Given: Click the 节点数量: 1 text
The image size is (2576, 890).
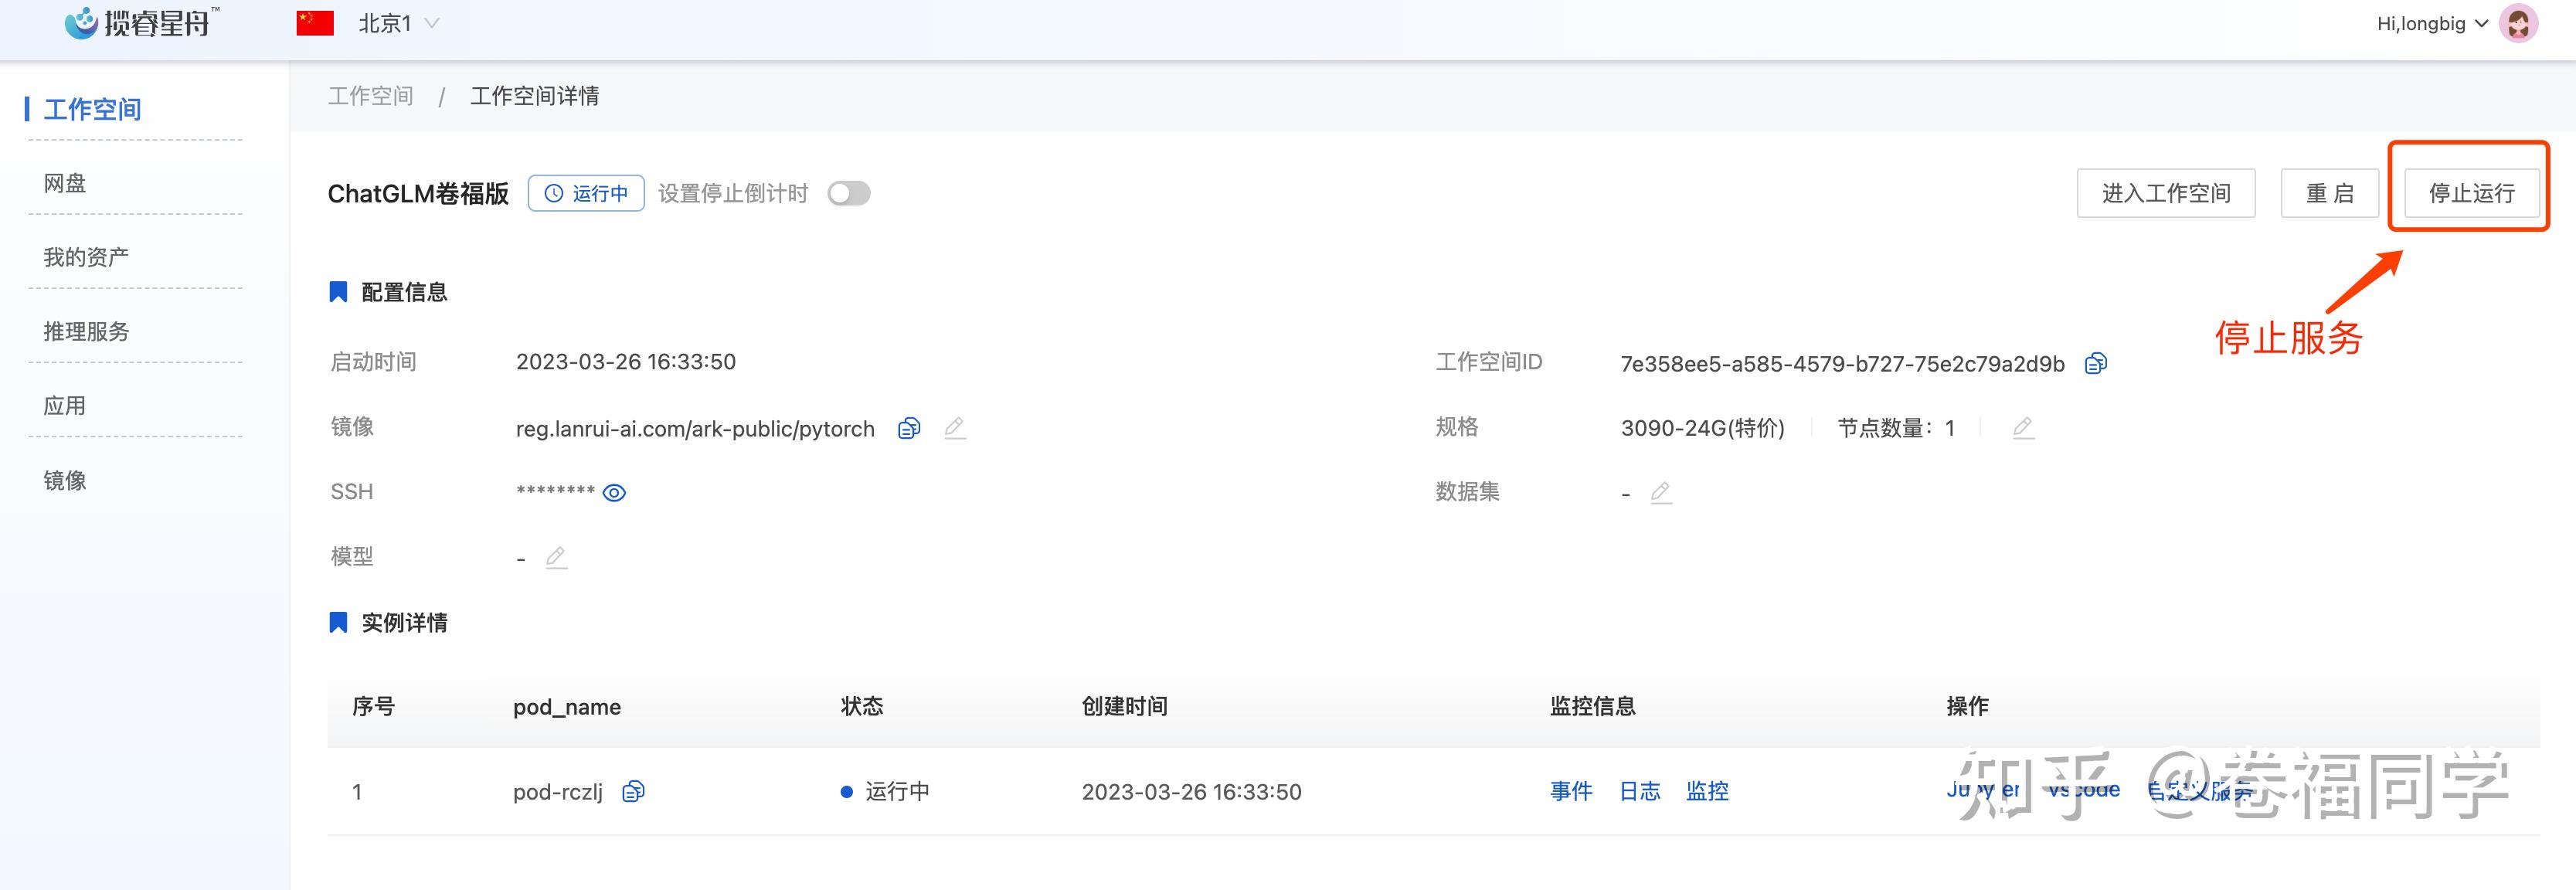Looking at the screenshot, I should [x=1896, y=428].
